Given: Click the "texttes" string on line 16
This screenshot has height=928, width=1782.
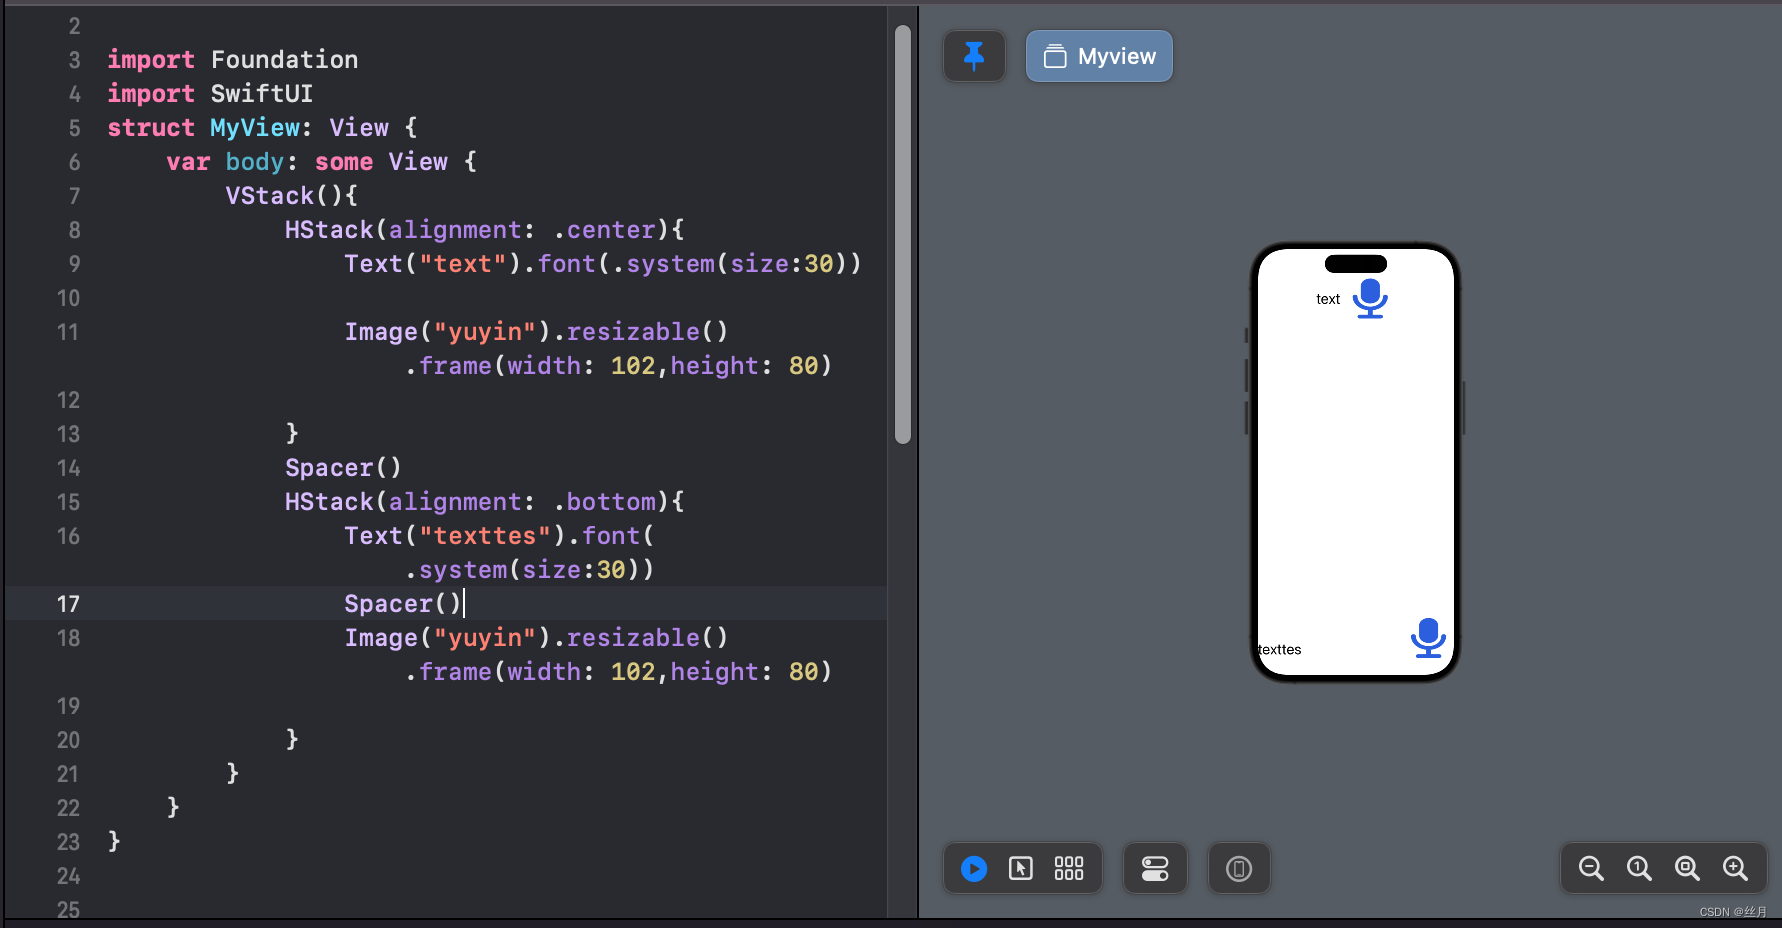Looking at the screenshot, I should 485,536.
